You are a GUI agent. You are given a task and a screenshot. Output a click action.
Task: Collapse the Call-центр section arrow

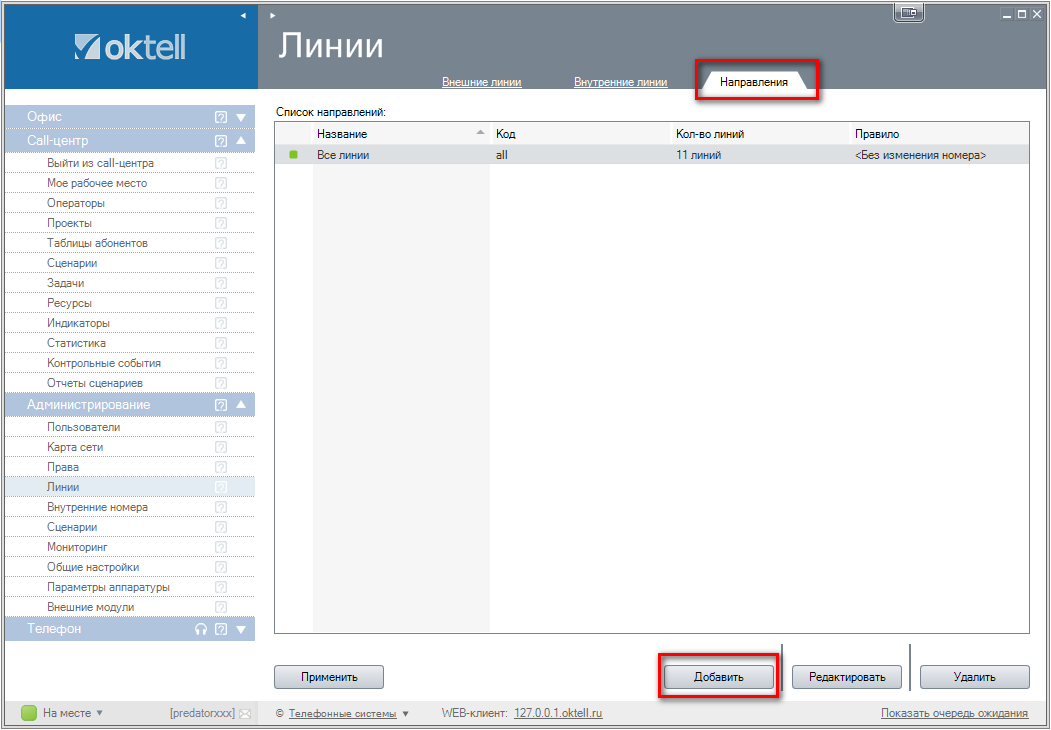click(x=241, y=141)
